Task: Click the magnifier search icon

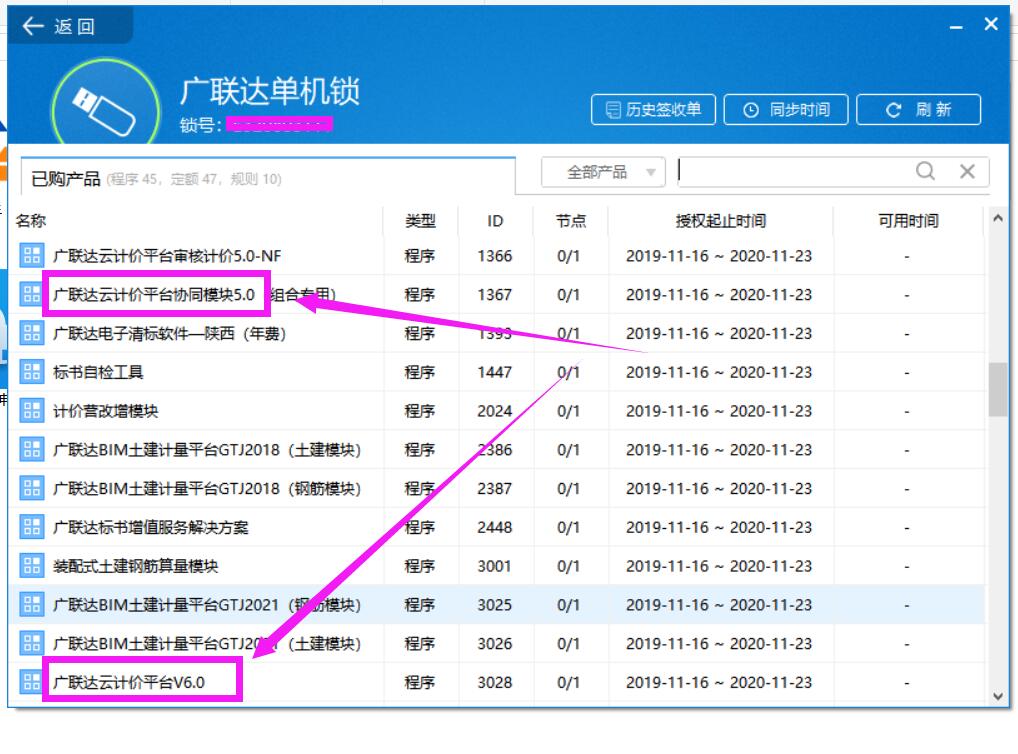Action: click(925, 171)
